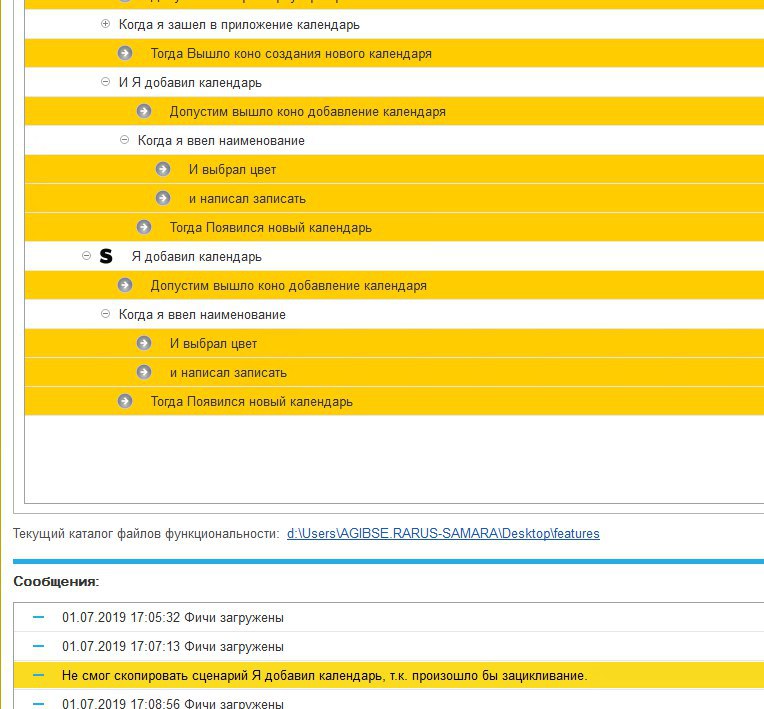Click arrow icon of 'Тогда Появился новый календарь' under 'И Я добавил календарь'
This screenshot has height=709, width=764.
(144, 227)
